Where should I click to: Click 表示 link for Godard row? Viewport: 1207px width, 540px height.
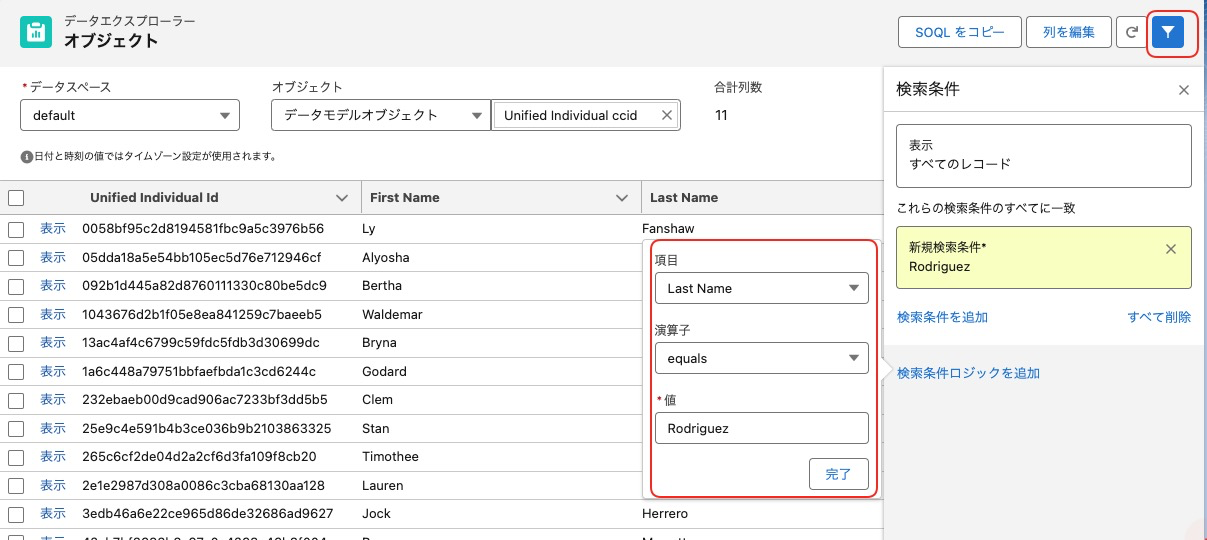pyautogui.click(x=53, y=371)
